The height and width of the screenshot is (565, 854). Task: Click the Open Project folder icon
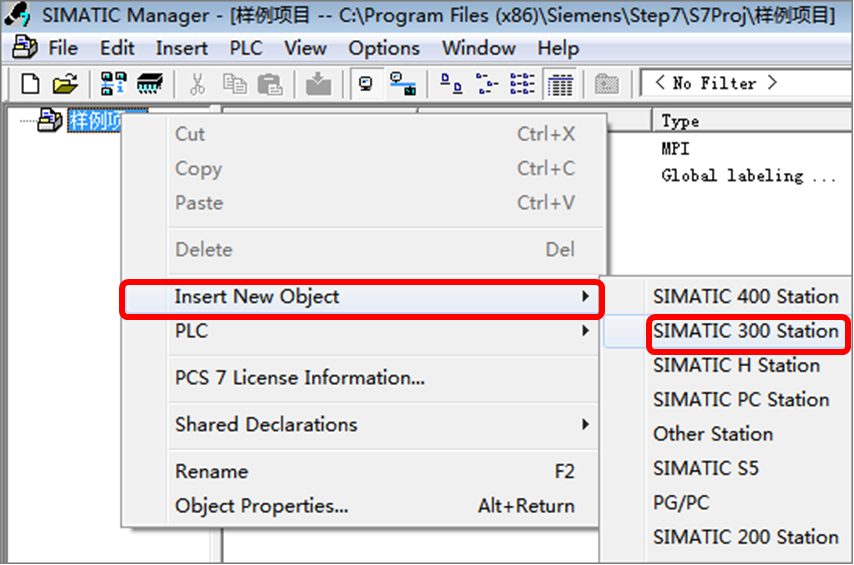click(65, 84)
